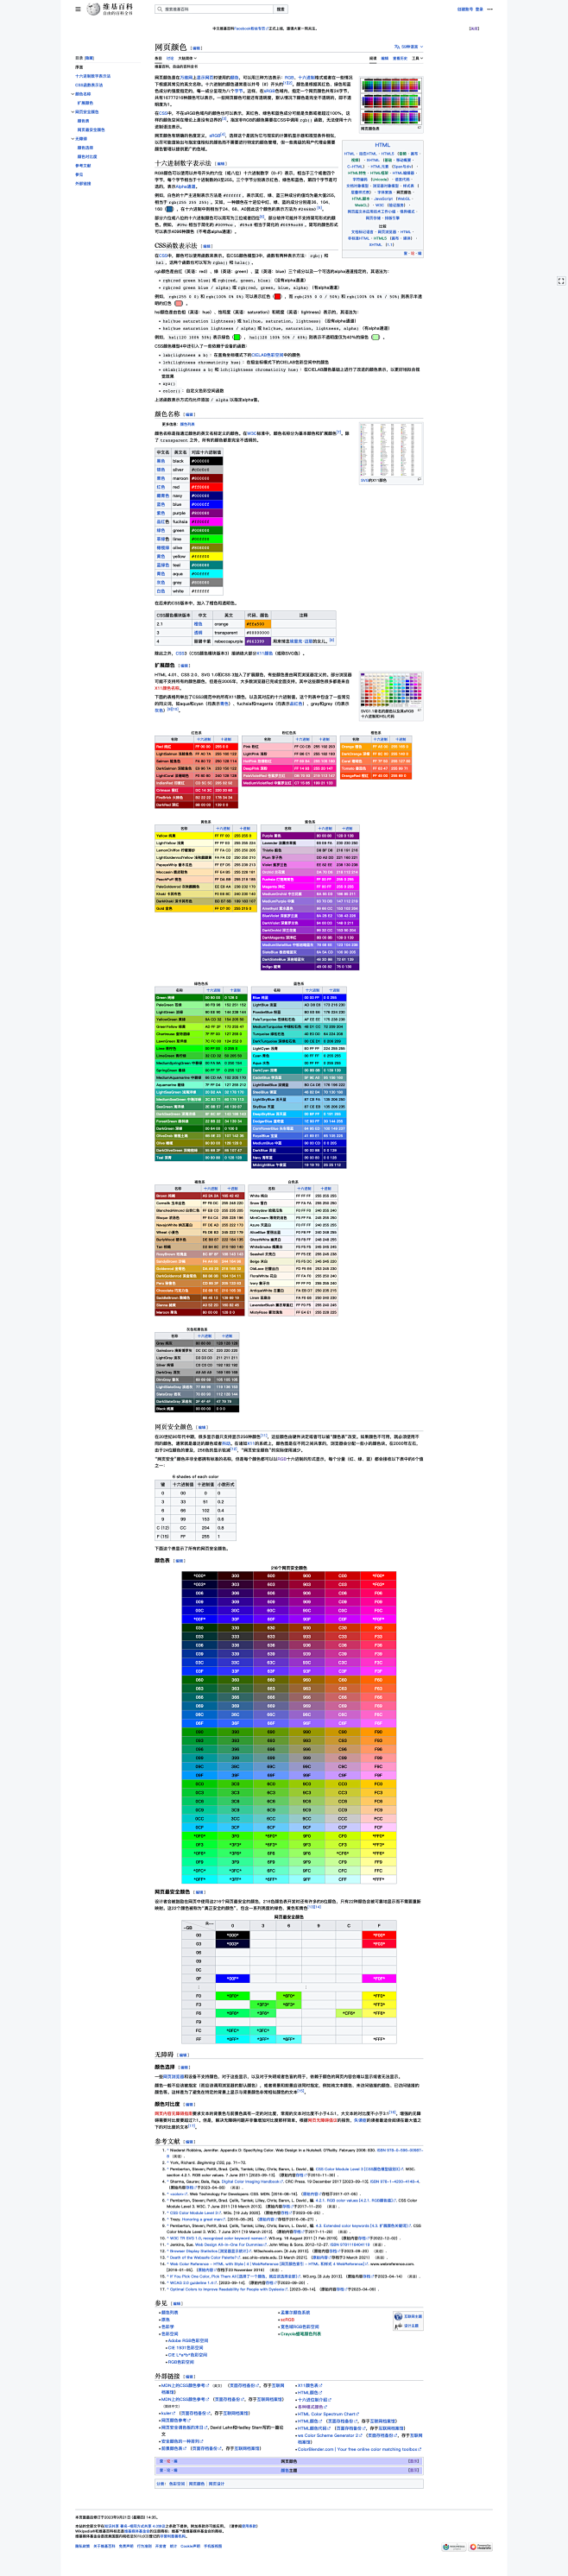Open the 工具 tools dropdown

[416, 58]
